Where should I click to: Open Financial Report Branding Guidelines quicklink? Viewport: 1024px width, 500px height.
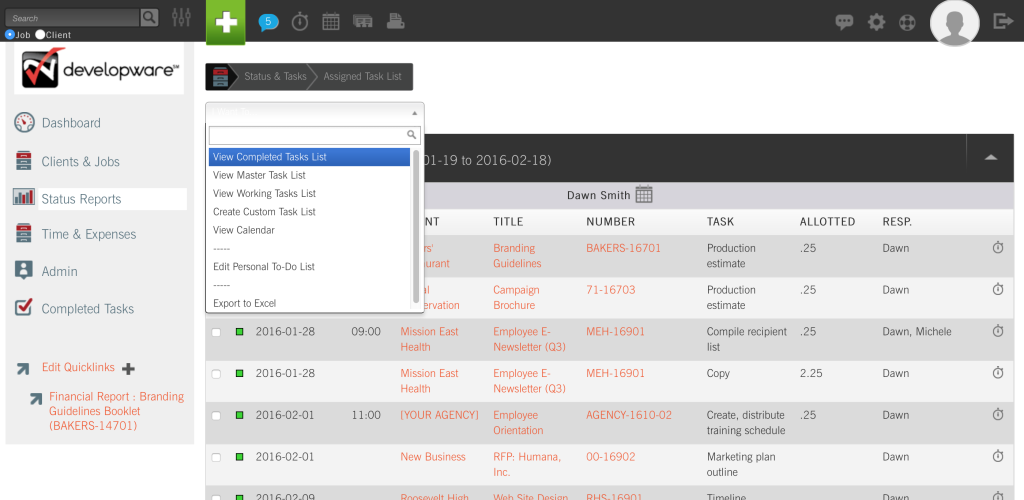(x=116, y=411)
